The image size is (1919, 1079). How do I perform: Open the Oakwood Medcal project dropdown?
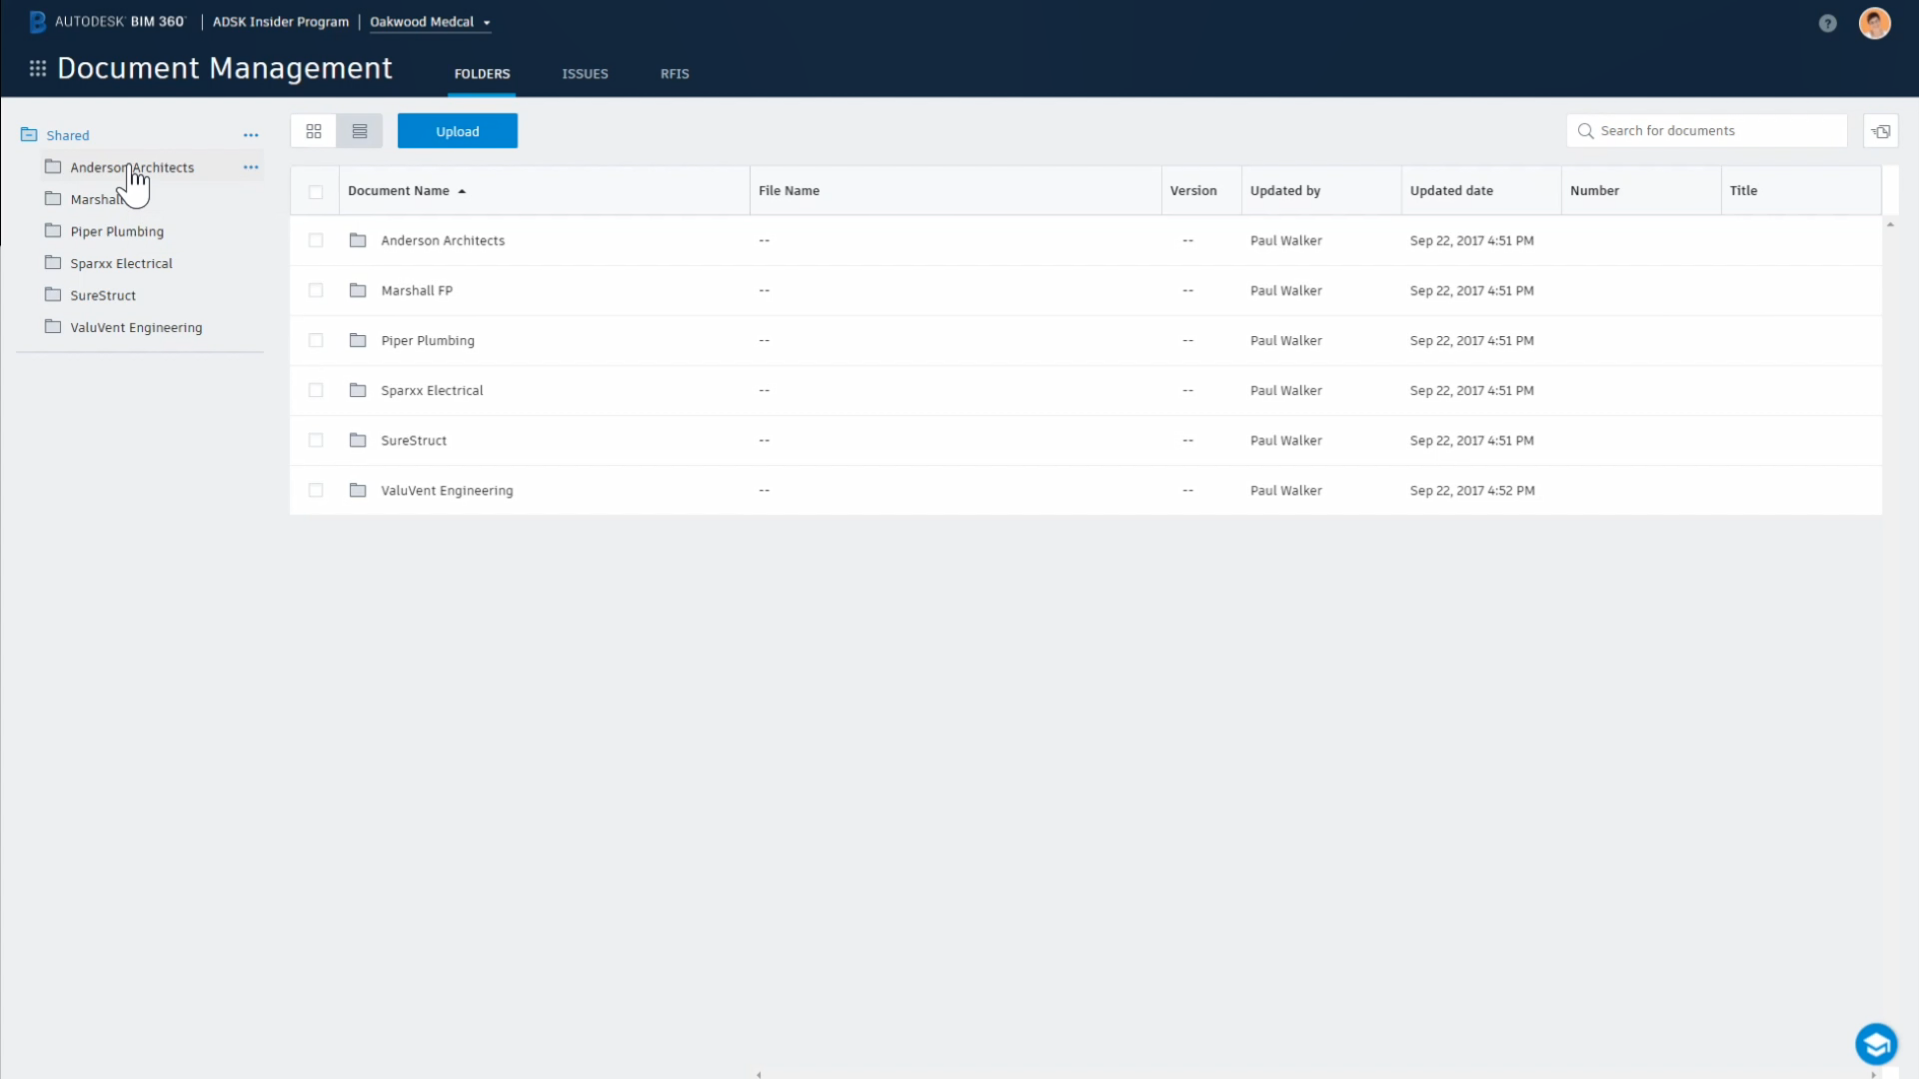[430, 21]
